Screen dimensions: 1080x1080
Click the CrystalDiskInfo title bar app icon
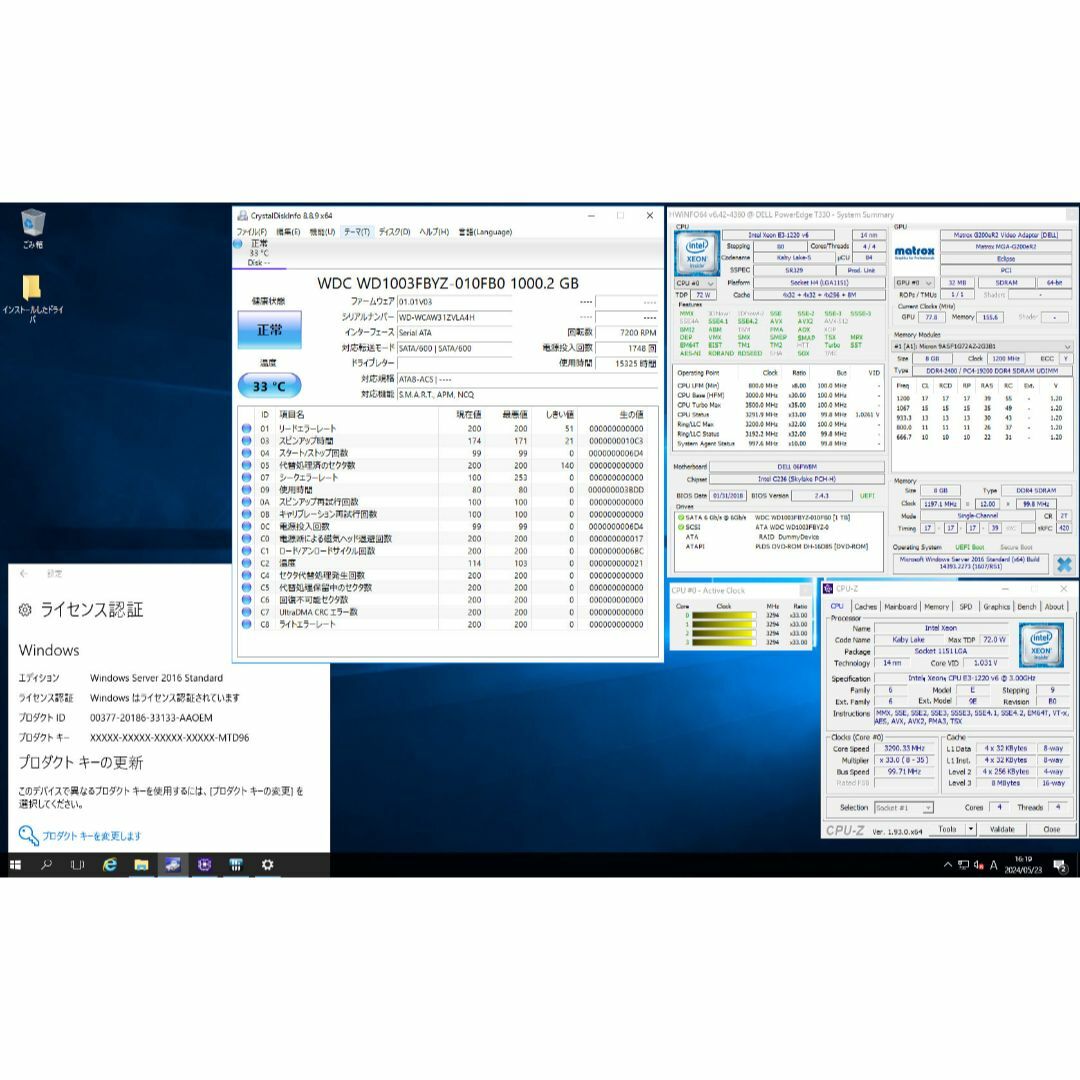click(242, 216)
